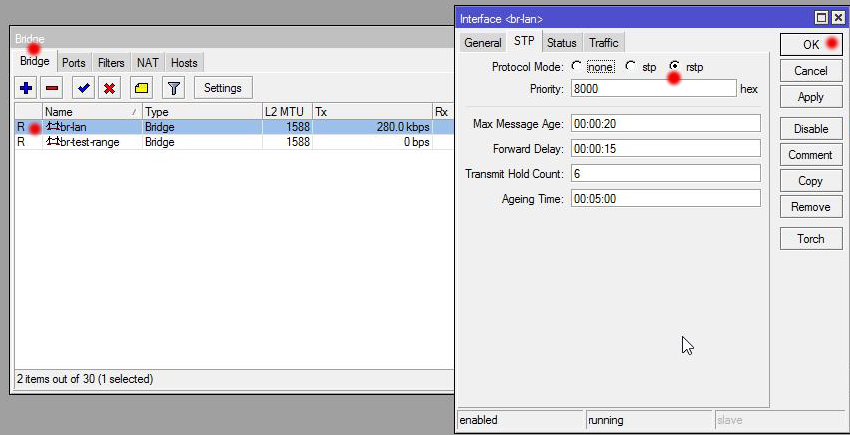The image size is (850, 435).
Task: Open the NAT tab in Bridge window
Action: 147,62
